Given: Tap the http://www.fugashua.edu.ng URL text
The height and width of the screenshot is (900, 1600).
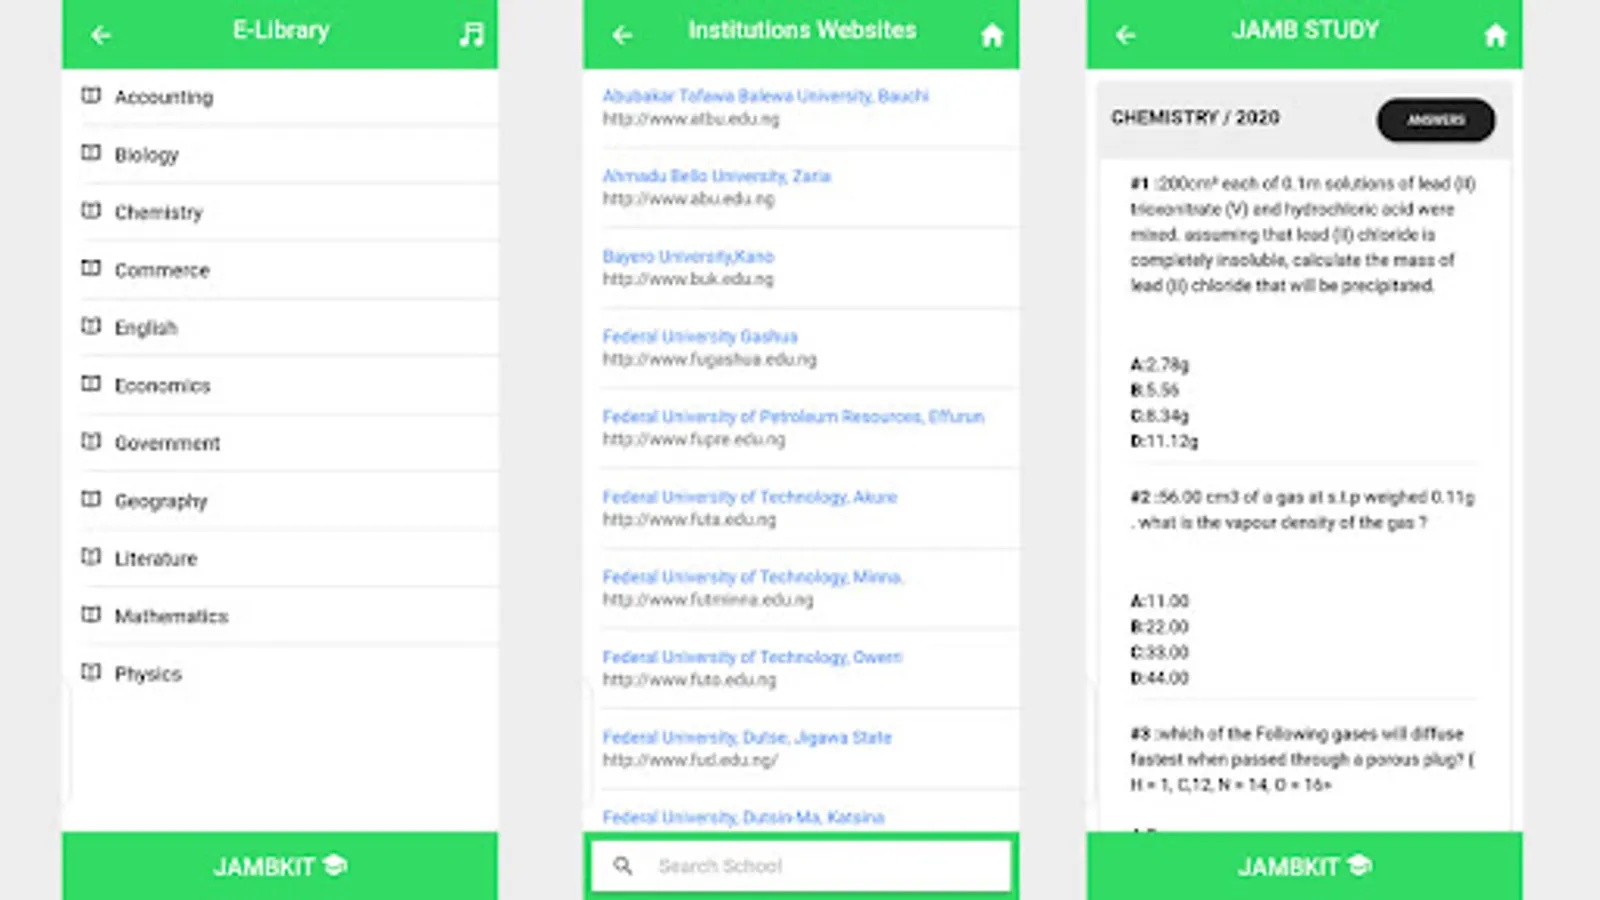Looking at the screenshot, I should [x=709, y=359].
